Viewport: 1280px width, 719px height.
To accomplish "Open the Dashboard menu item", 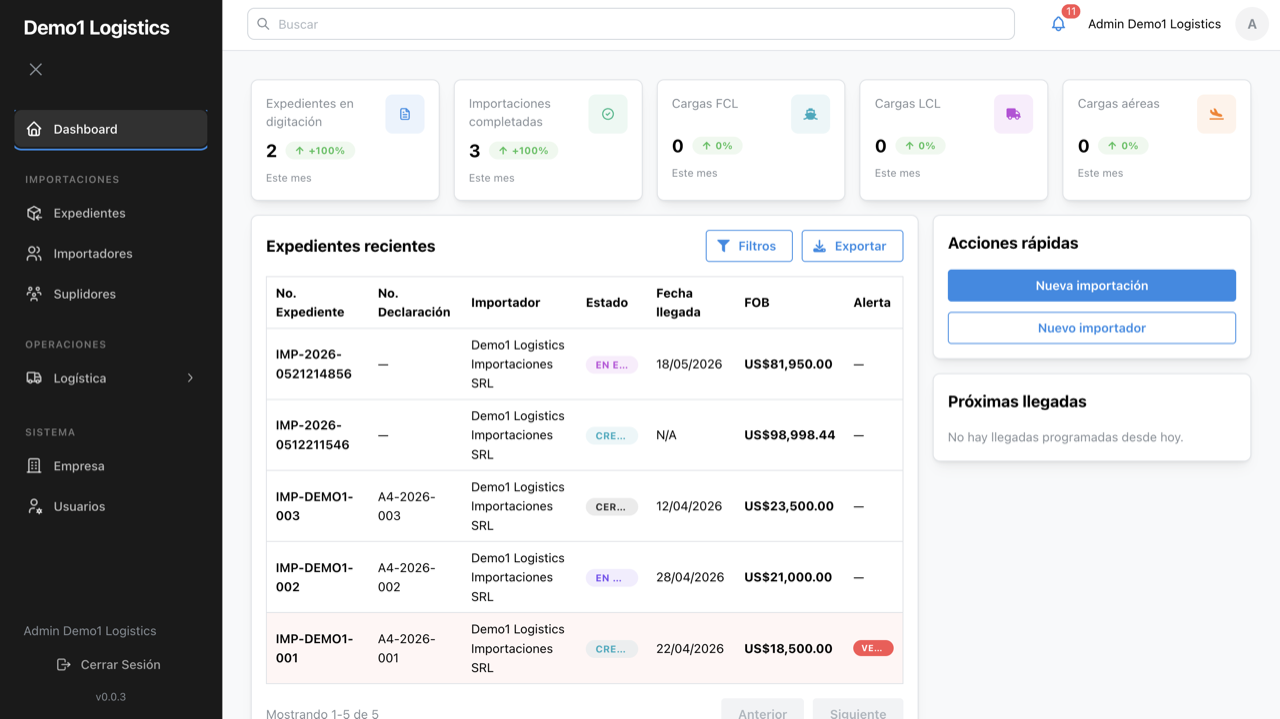I will pos(111,129).
